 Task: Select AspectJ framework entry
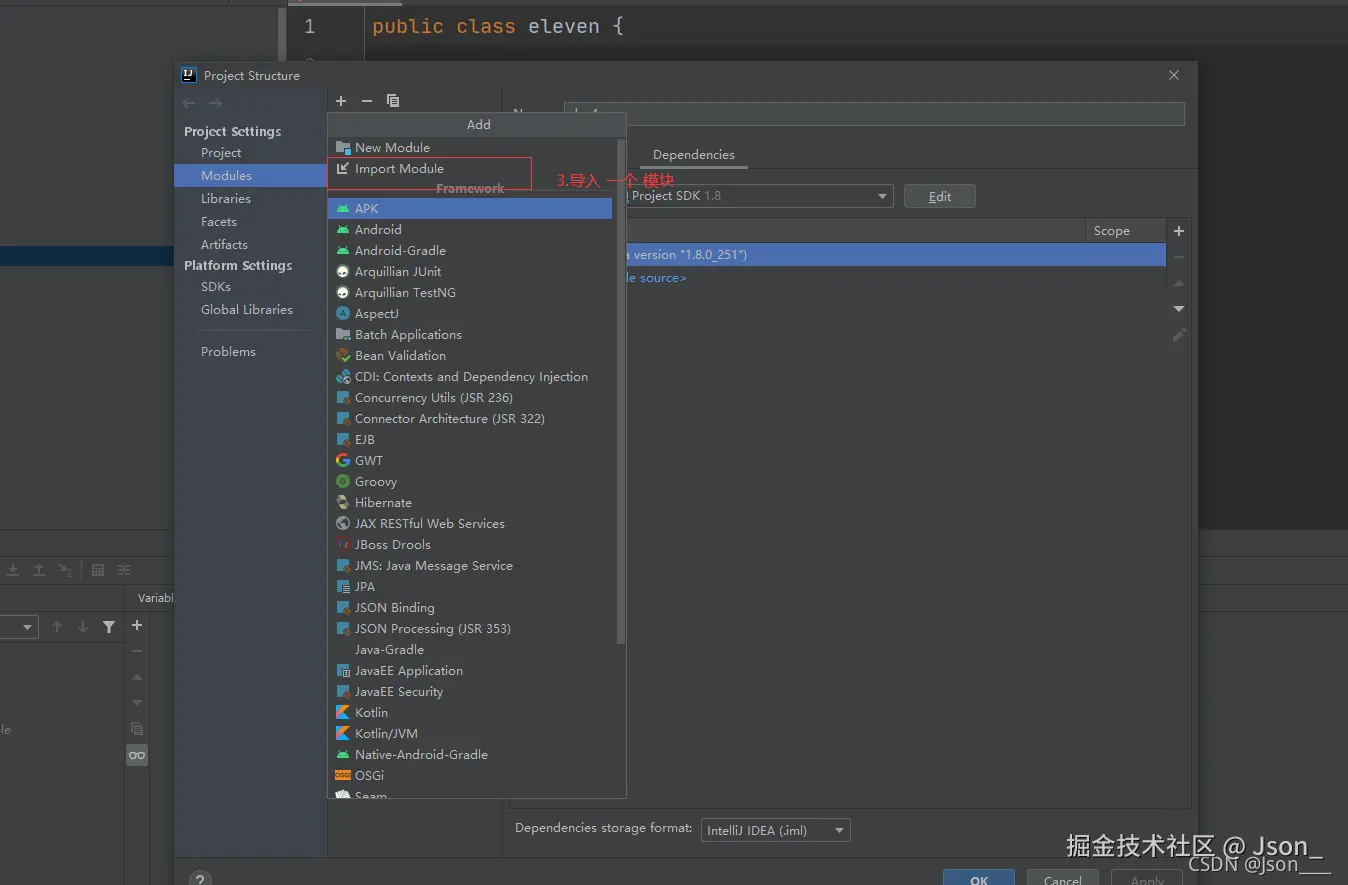(470, 313)
